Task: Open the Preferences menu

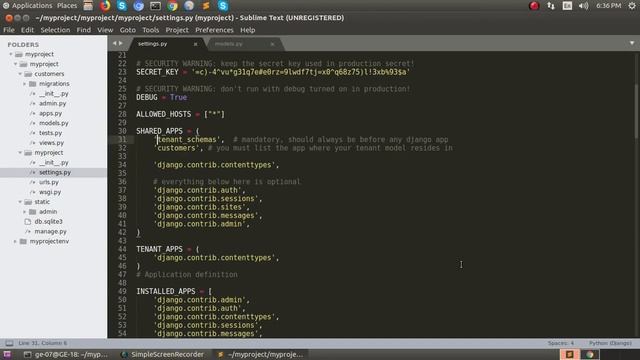Action: coord(214,30)
